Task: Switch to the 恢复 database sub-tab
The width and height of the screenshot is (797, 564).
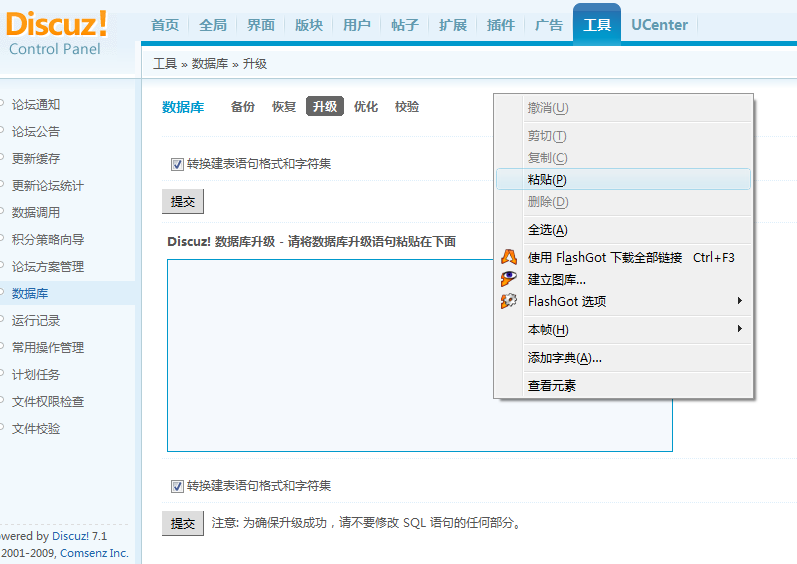Action: click(x=284, y=107)
